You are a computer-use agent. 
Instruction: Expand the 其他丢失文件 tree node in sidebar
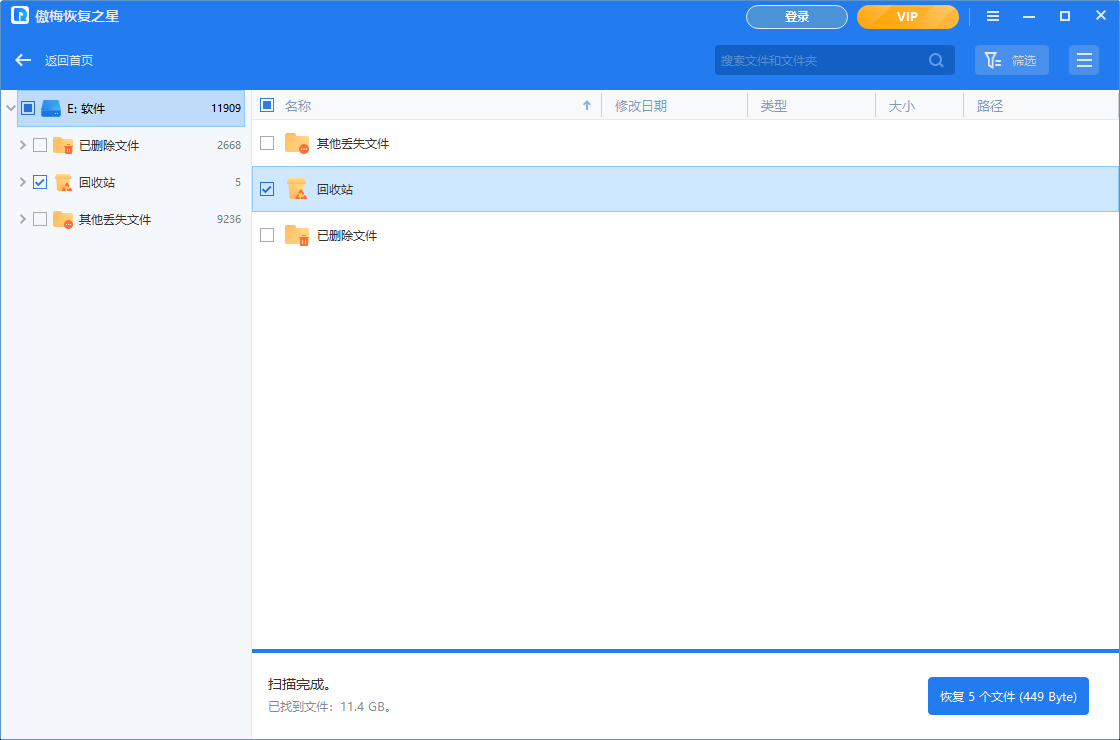23,219
